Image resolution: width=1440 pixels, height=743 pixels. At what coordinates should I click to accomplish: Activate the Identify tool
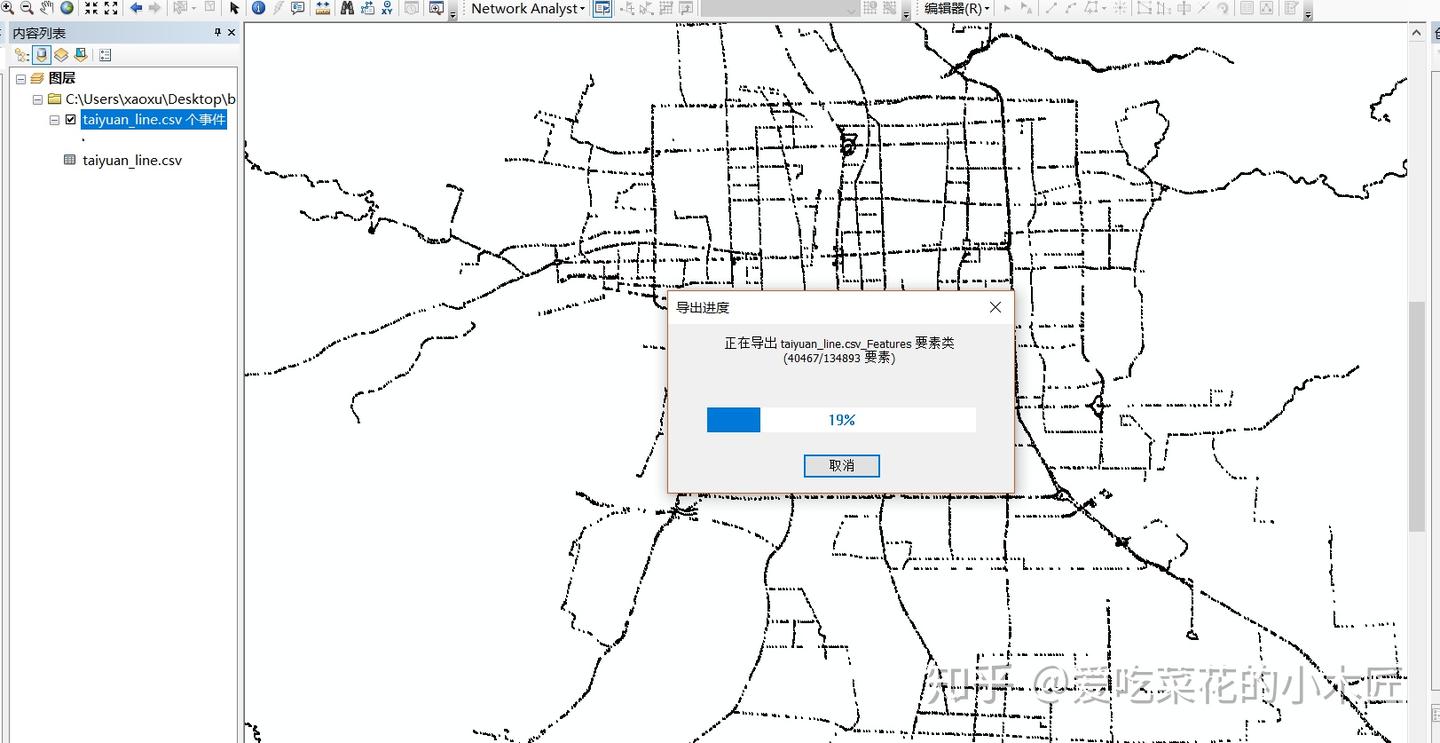[258, 8]
